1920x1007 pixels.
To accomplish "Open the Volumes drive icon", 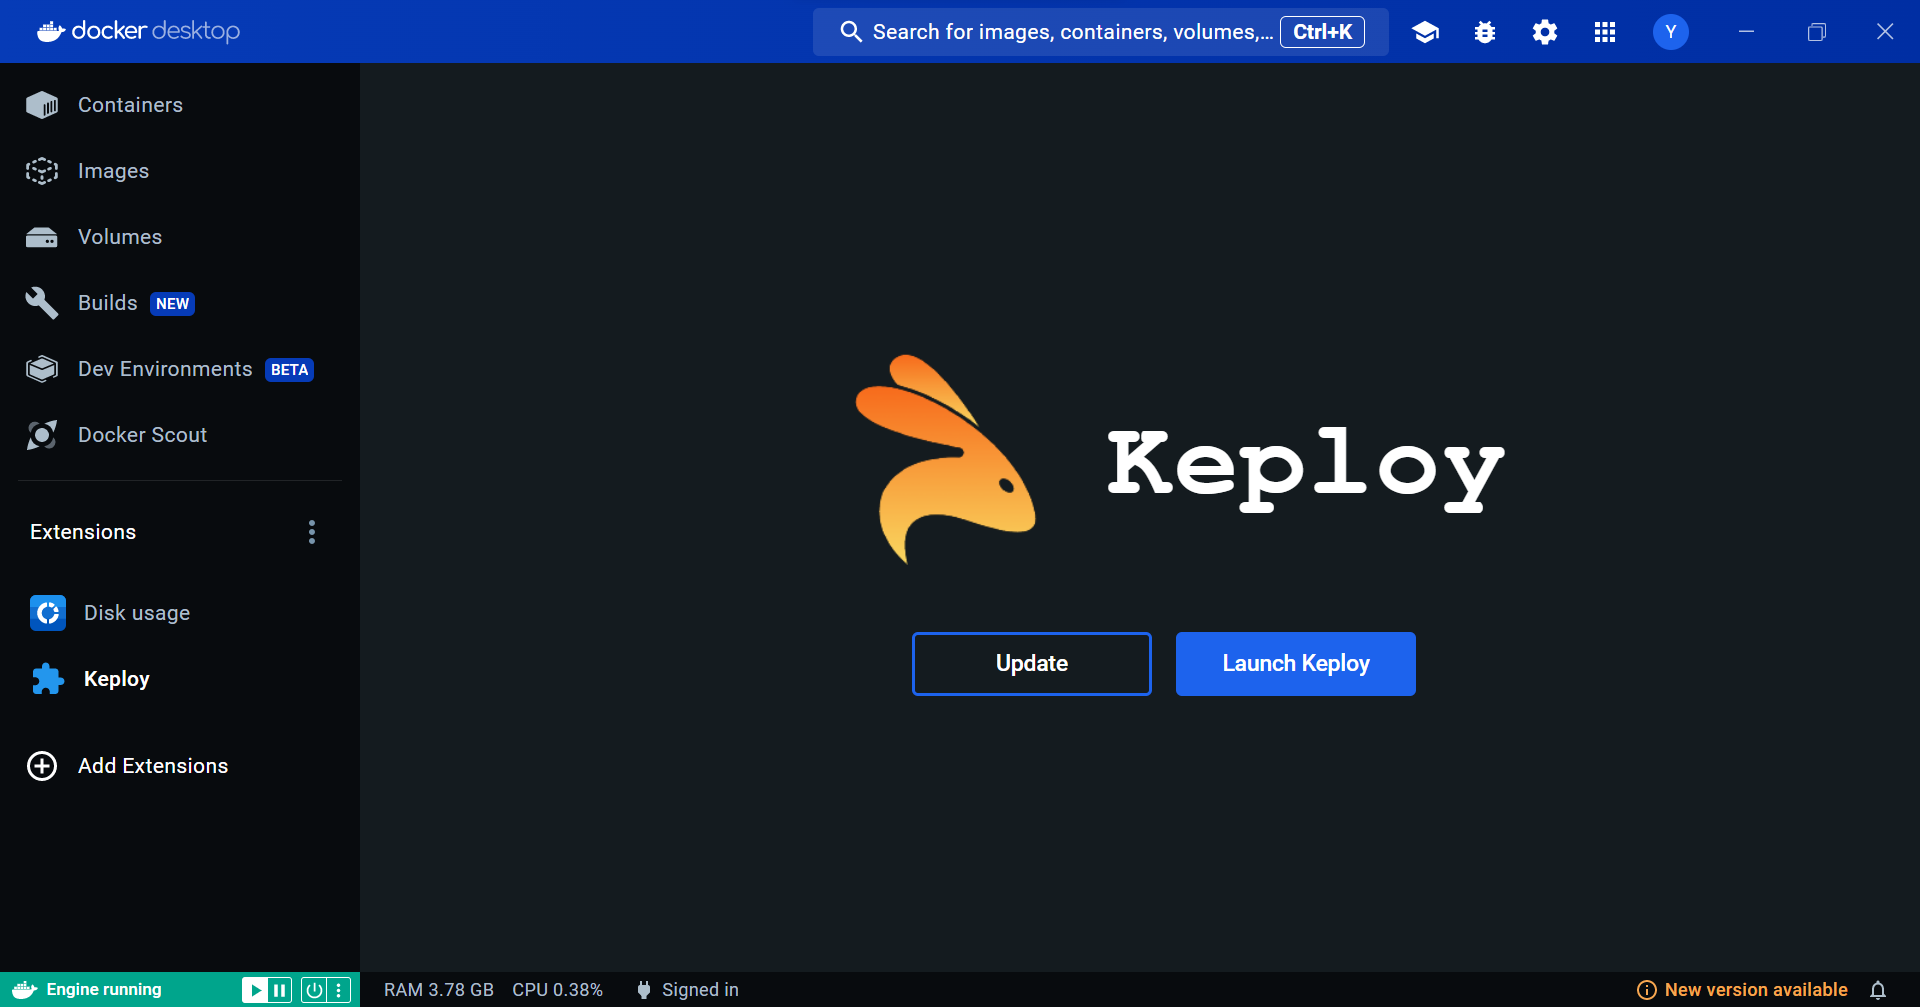I will [x=42, y=237].
